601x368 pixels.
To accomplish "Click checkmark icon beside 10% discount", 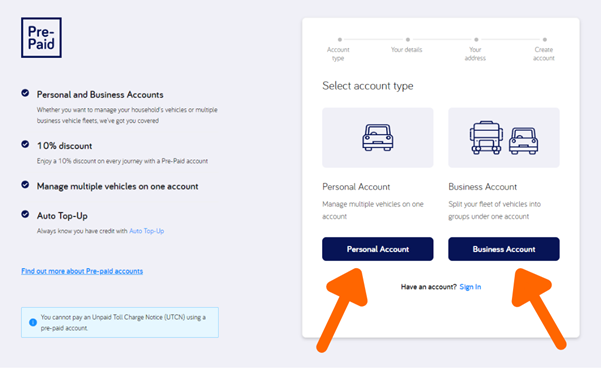I will click(x=25, y=144).
